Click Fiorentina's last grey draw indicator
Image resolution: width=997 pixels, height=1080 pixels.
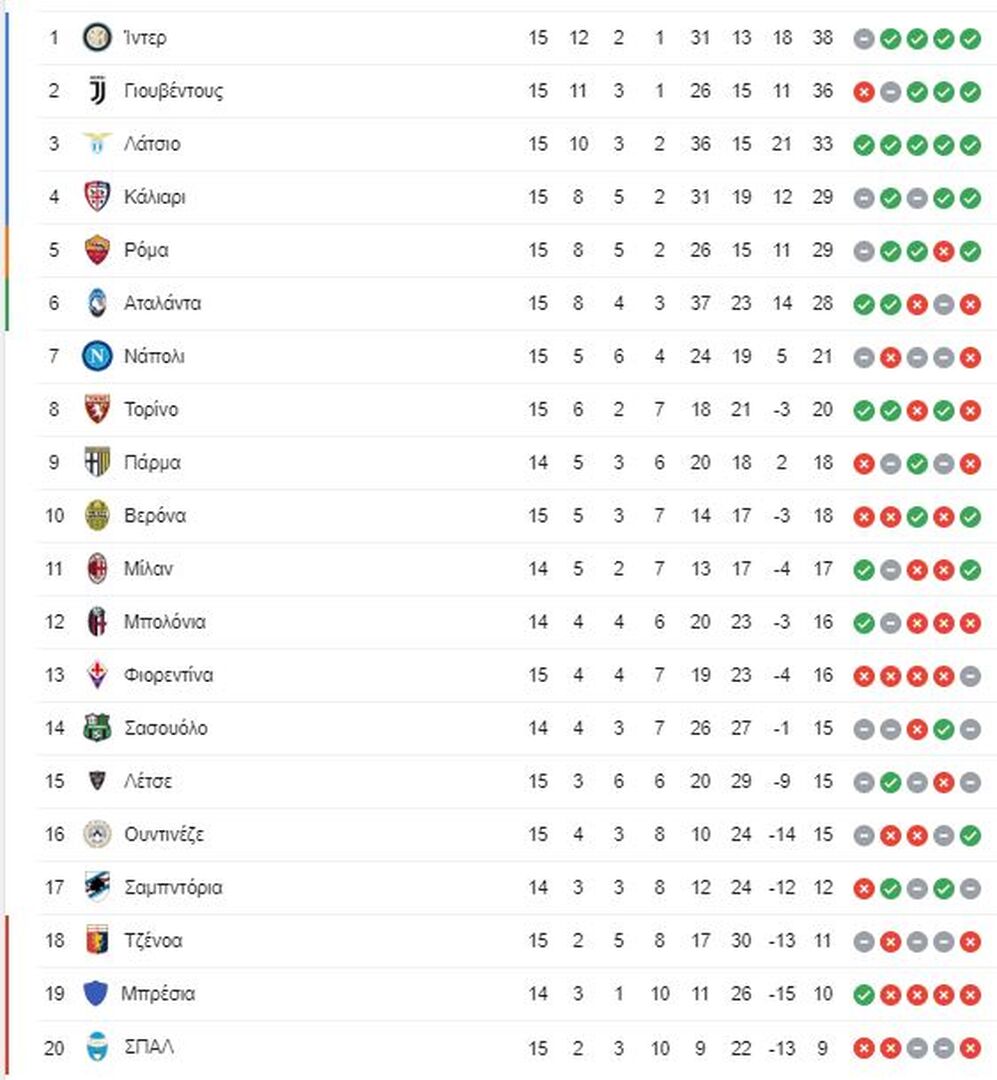[970, 676]
